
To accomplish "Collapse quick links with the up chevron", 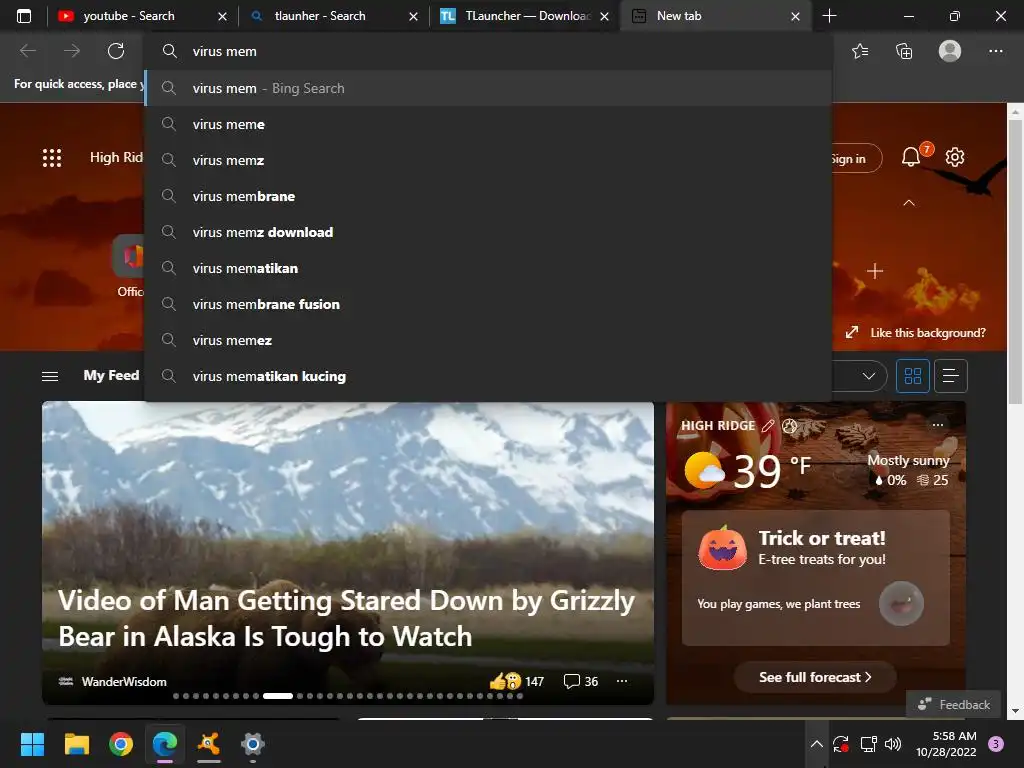I will pos(908,203).
